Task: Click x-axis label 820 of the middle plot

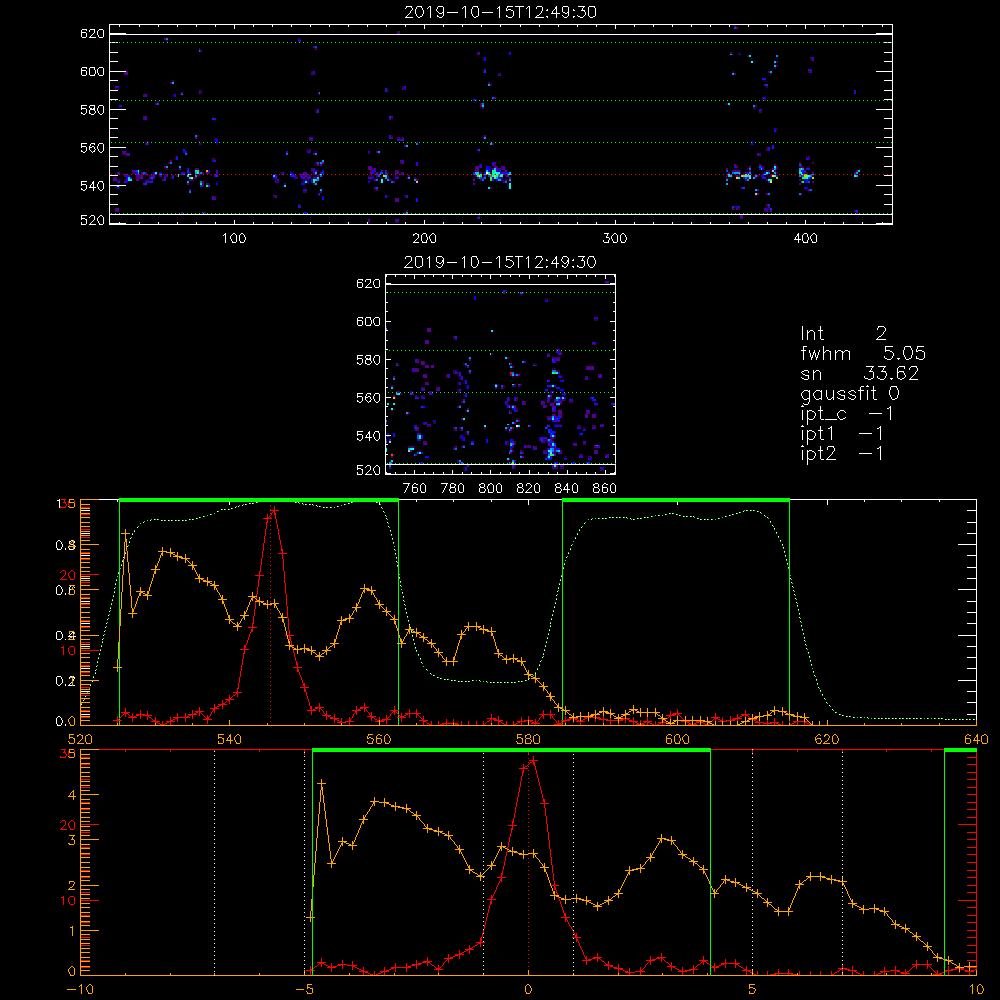Action: [x=529, y=489]
